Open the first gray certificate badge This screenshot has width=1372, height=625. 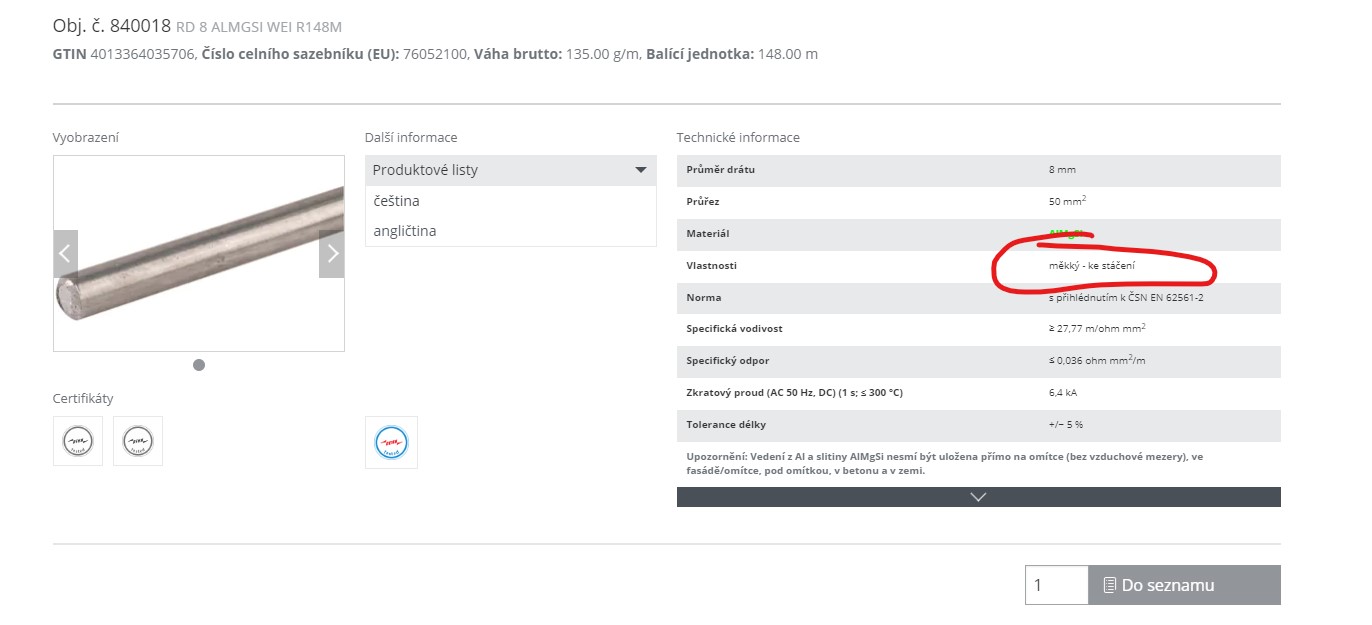77,441
